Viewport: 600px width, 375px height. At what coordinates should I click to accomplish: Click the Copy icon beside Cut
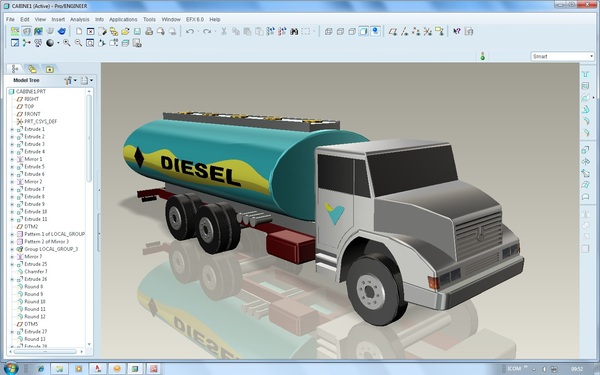[236, 31]
